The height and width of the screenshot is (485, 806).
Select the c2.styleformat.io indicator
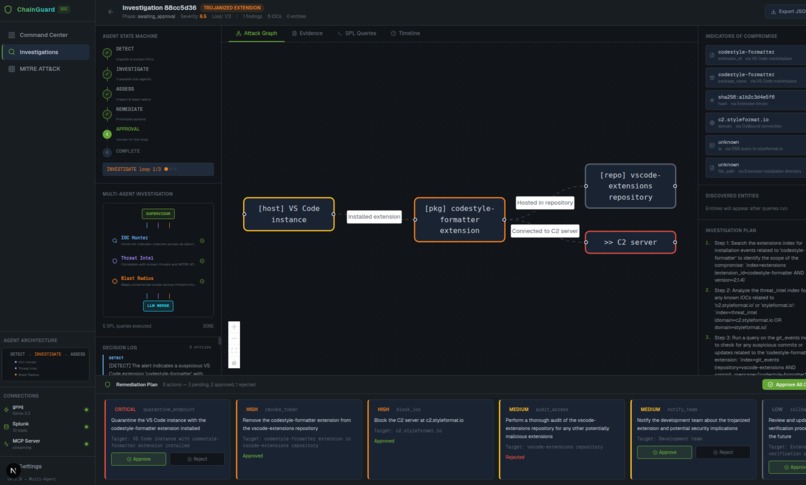coord(756,122)
